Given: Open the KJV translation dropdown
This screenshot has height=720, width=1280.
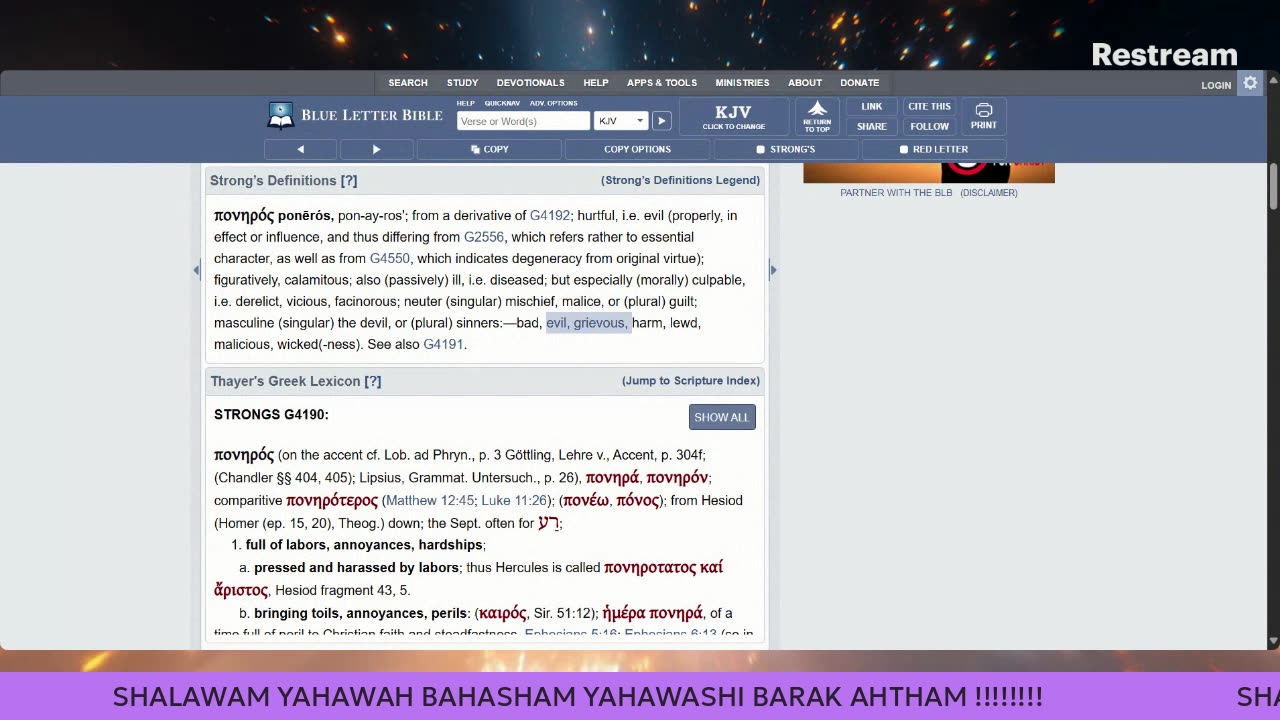Looking at the screenshot, I should 621,121.
